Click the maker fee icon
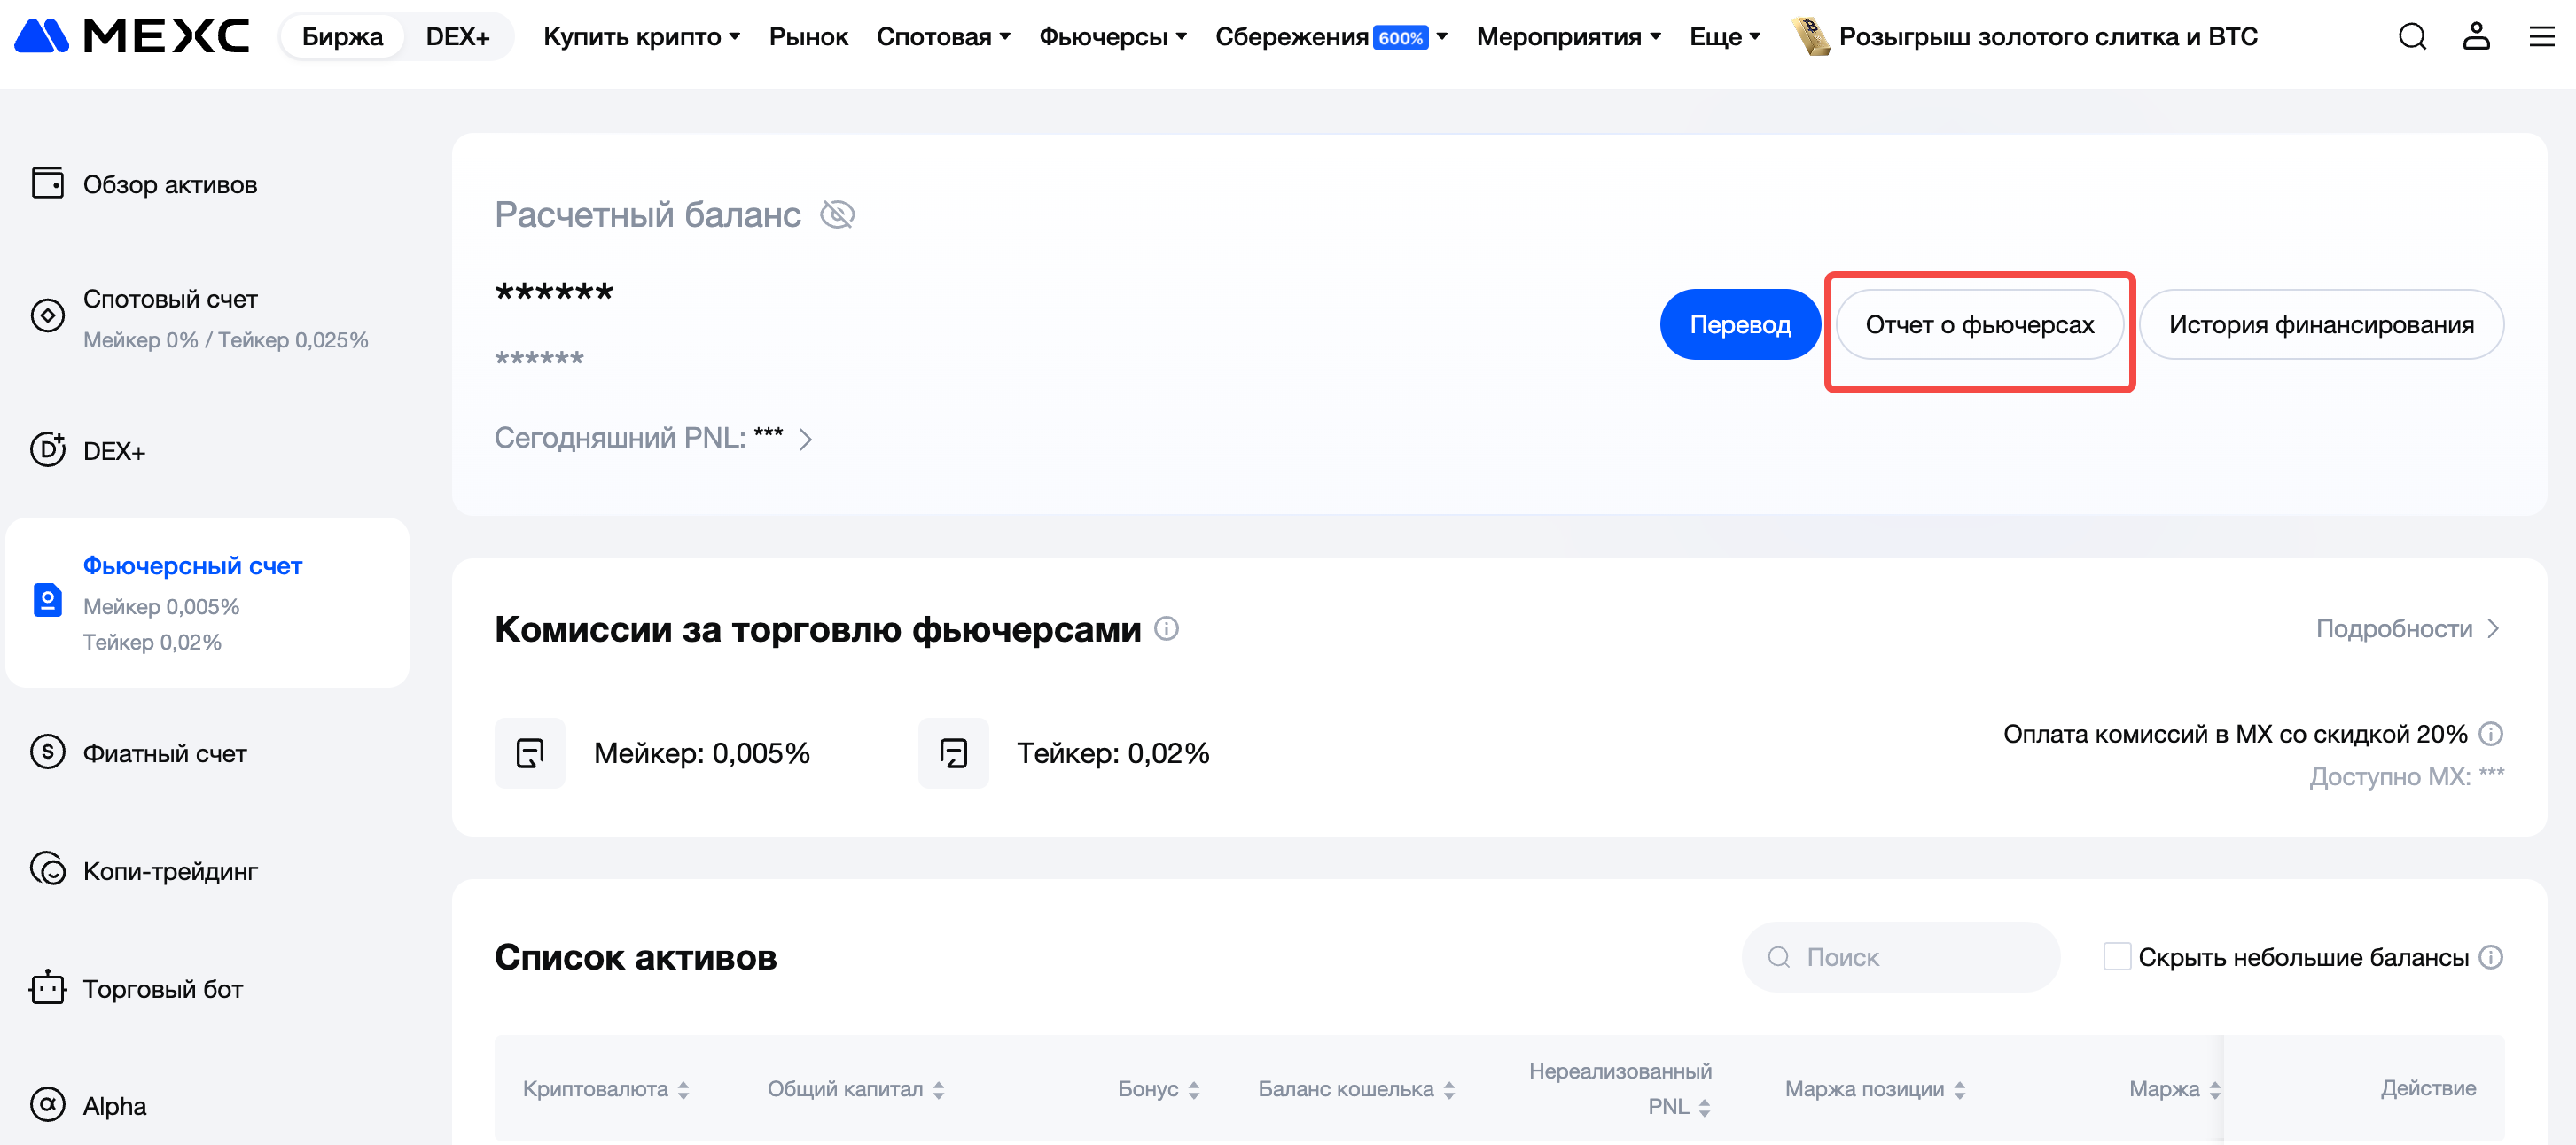2576x1145 pixels. [530, 753]
